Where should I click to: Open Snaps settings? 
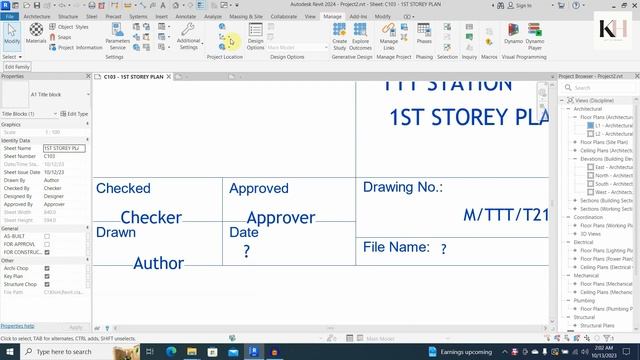60,37
